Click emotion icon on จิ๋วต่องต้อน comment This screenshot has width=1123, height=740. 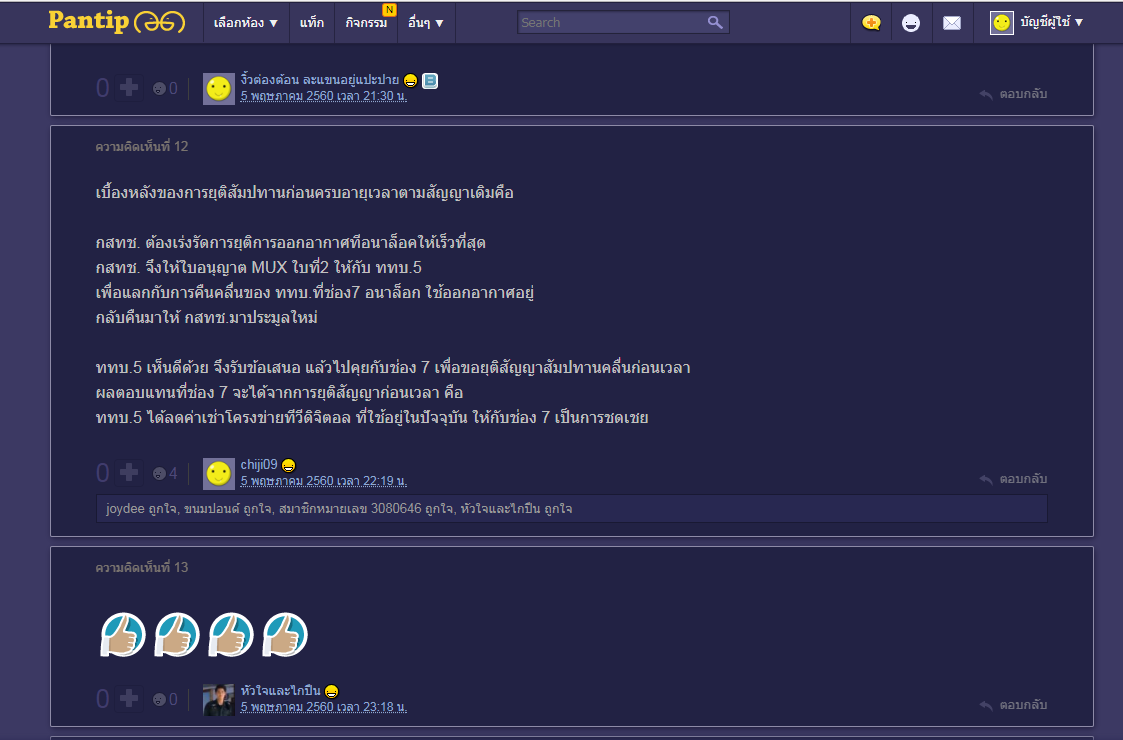(159, 89)
